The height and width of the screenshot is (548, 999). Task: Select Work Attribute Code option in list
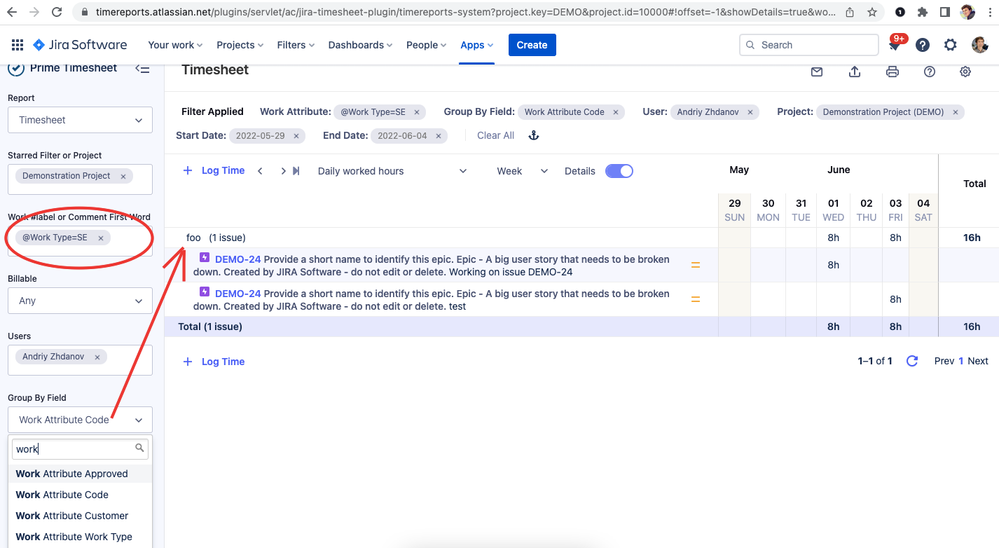[80, 494]
